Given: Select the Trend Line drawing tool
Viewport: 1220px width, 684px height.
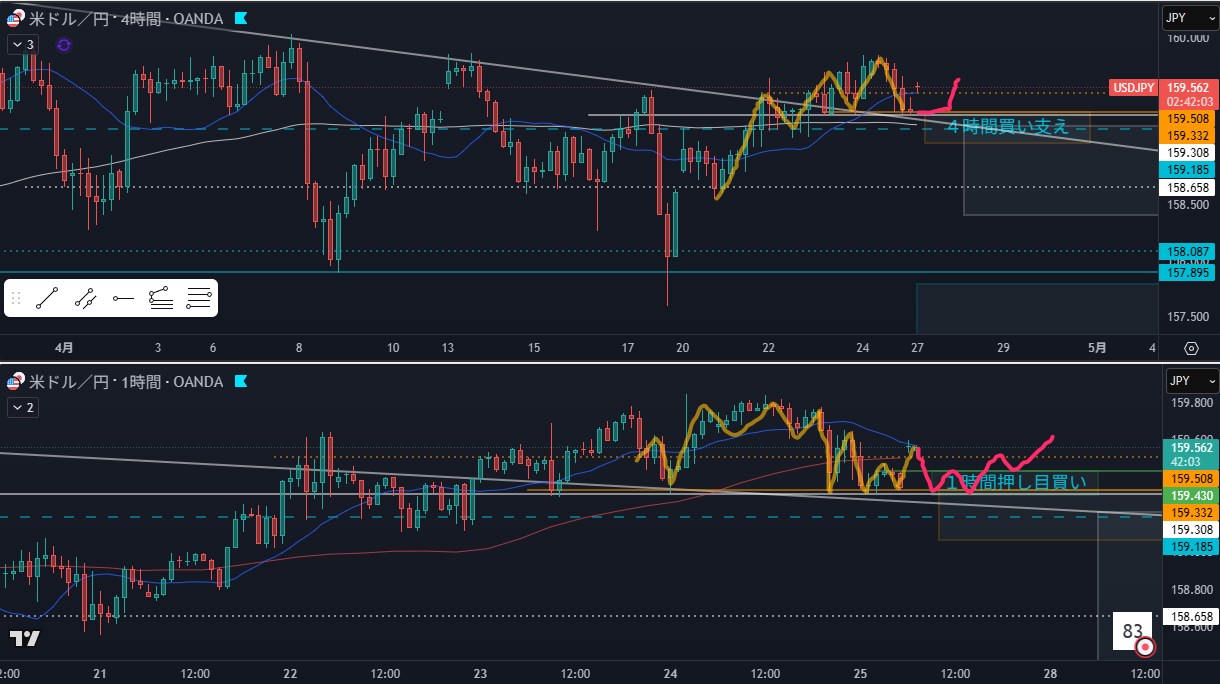Looking at the screenshot, I should 47,297.
